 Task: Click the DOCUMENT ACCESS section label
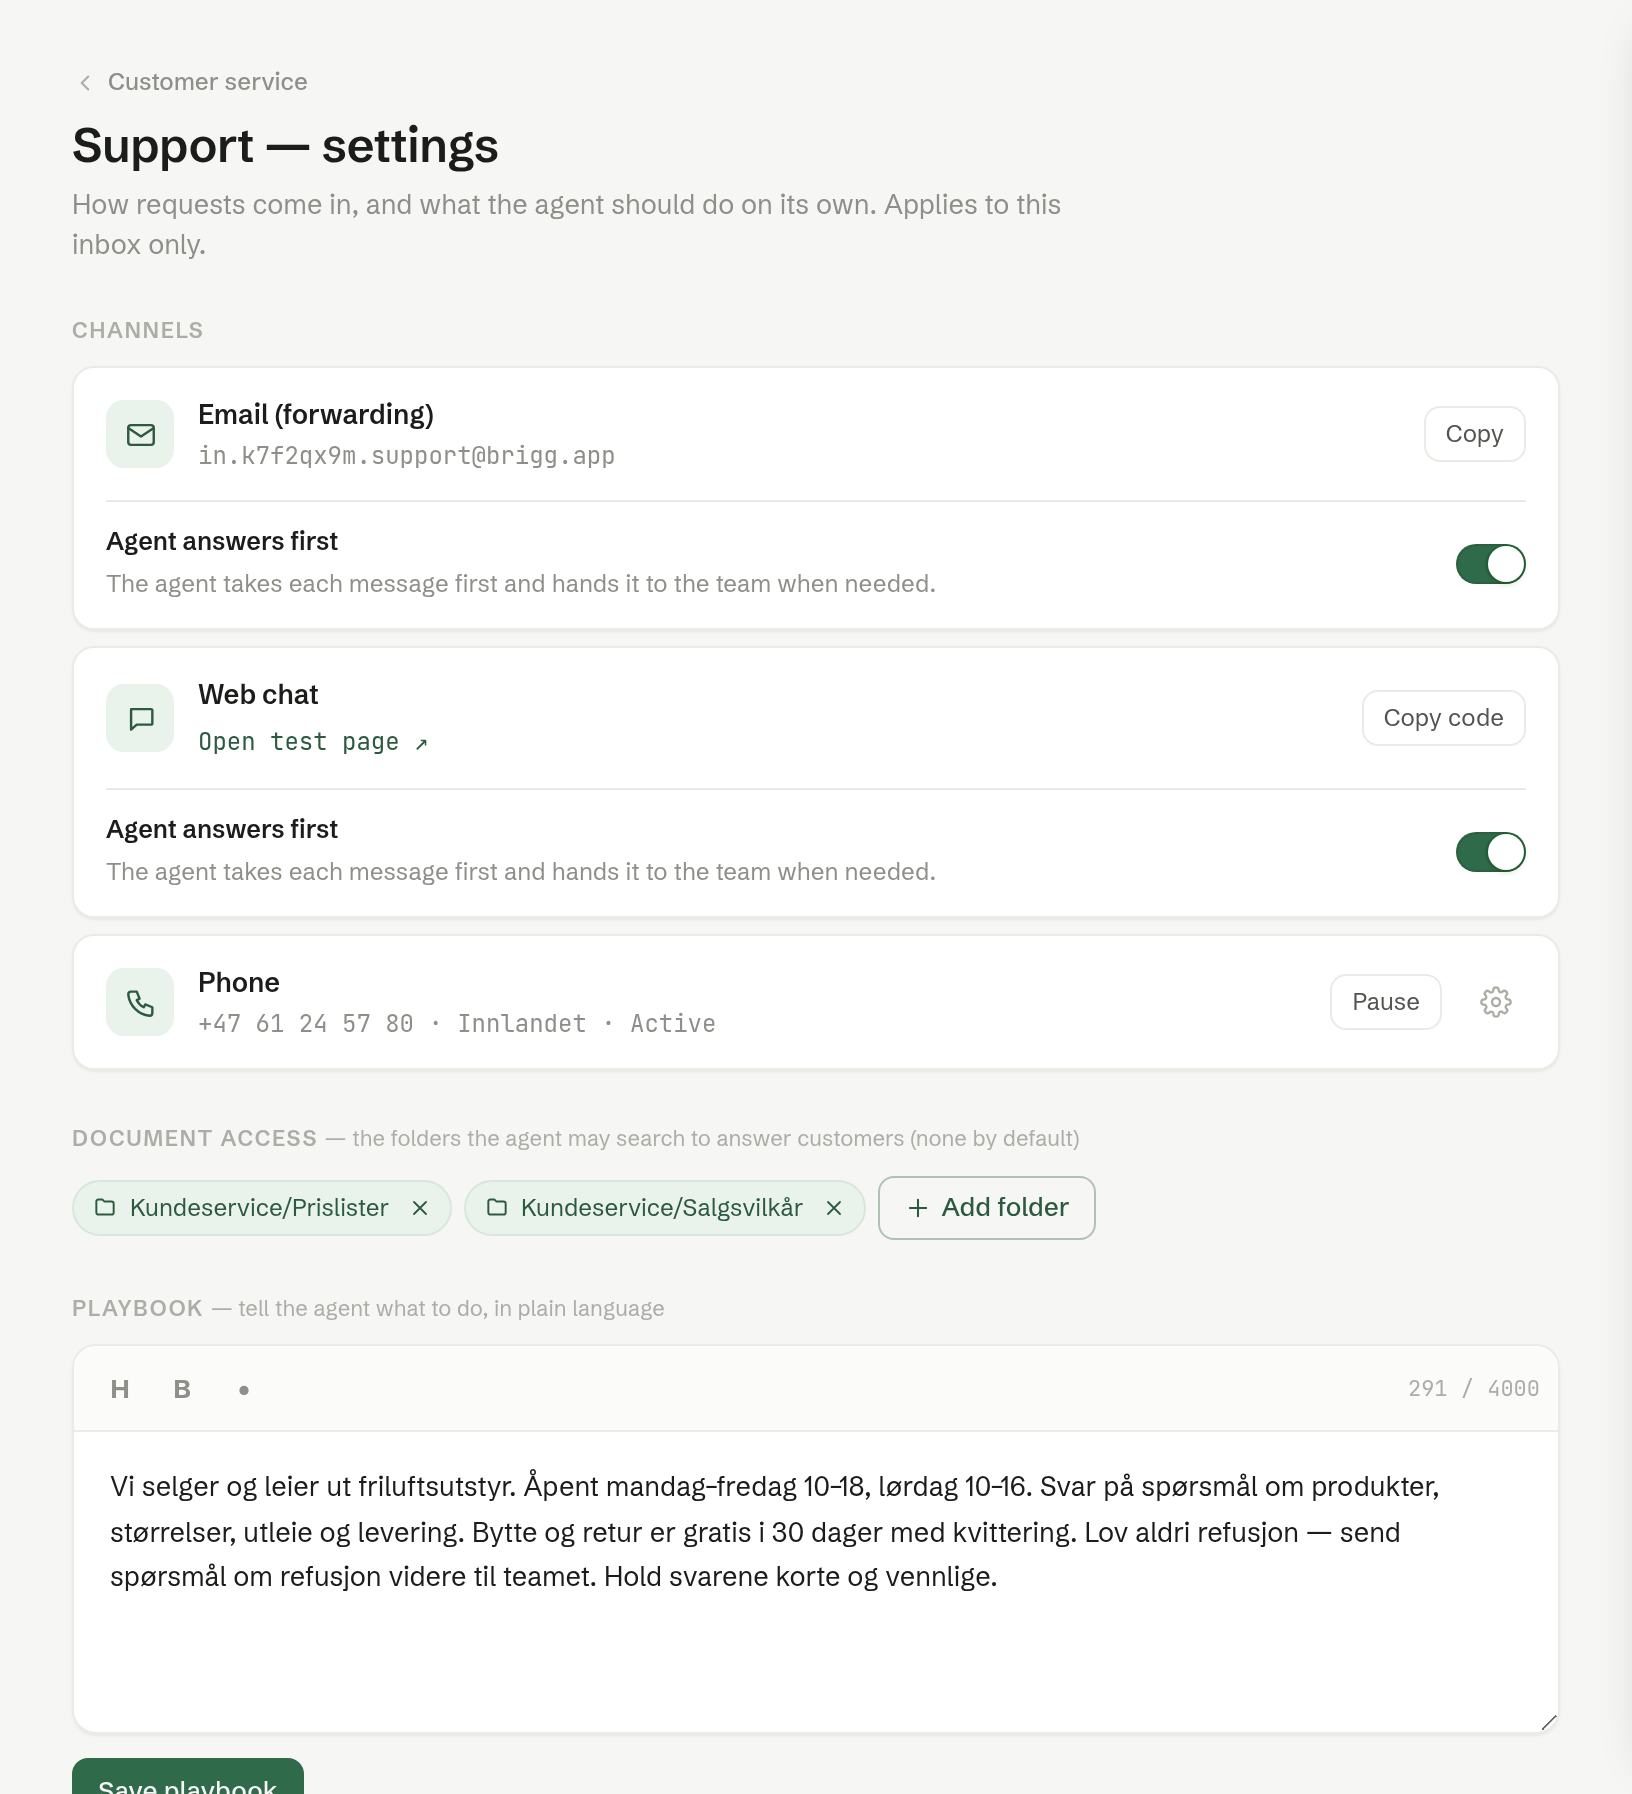click(194, 1139)
